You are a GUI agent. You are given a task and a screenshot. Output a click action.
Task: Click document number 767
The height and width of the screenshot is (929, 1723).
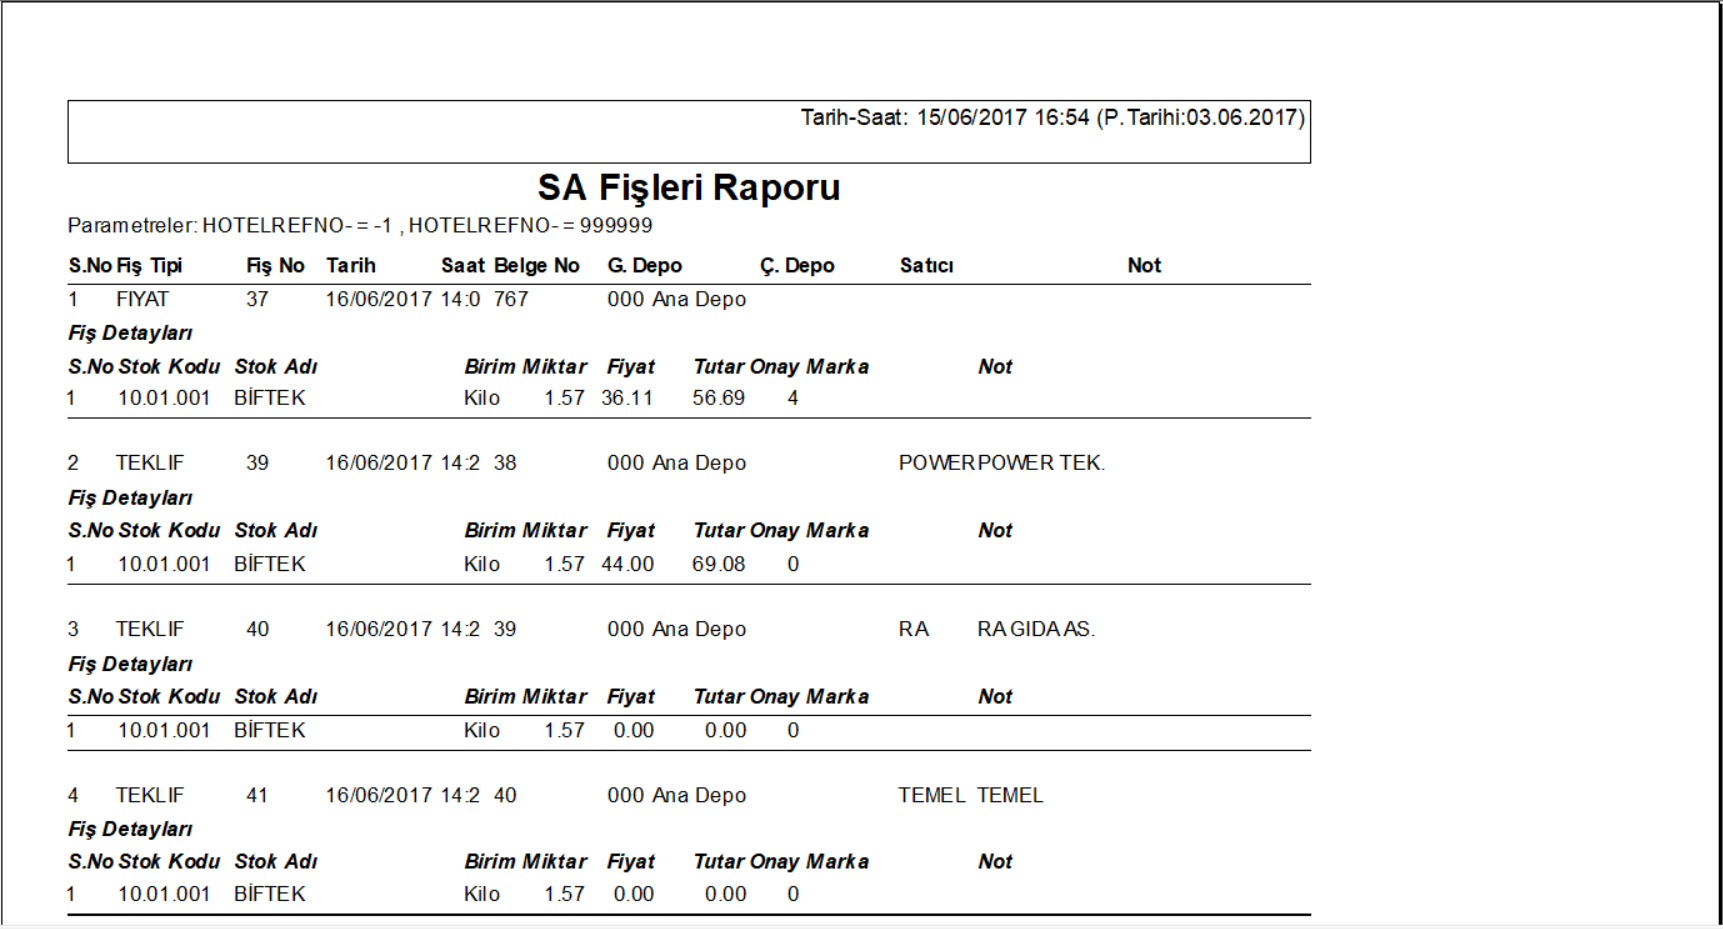coord(511,299)
